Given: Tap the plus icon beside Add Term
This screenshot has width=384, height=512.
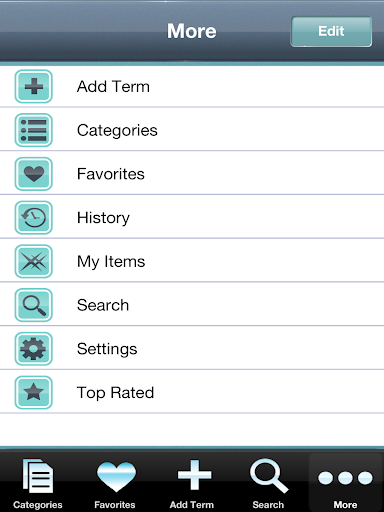Looking at the screenshot, I should [x=34, y=86].
